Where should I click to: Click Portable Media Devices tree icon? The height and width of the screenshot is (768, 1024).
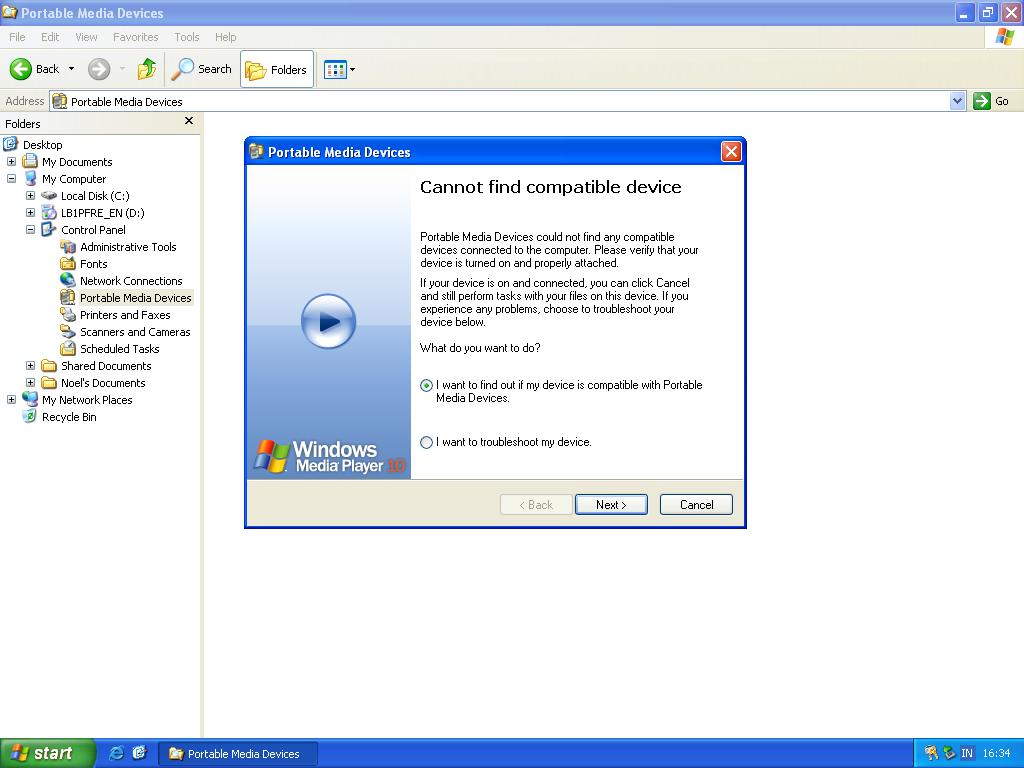coord(68,297)
